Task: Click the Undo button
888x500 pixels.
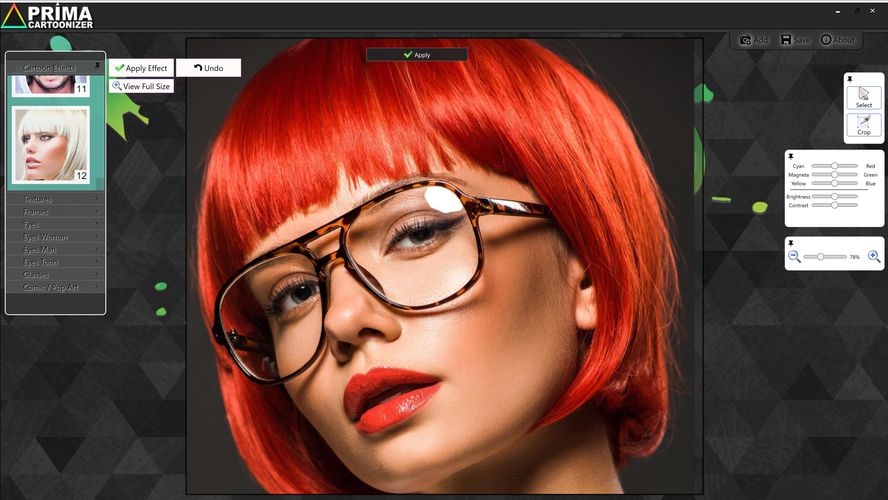Action: (x=208, y=68)
